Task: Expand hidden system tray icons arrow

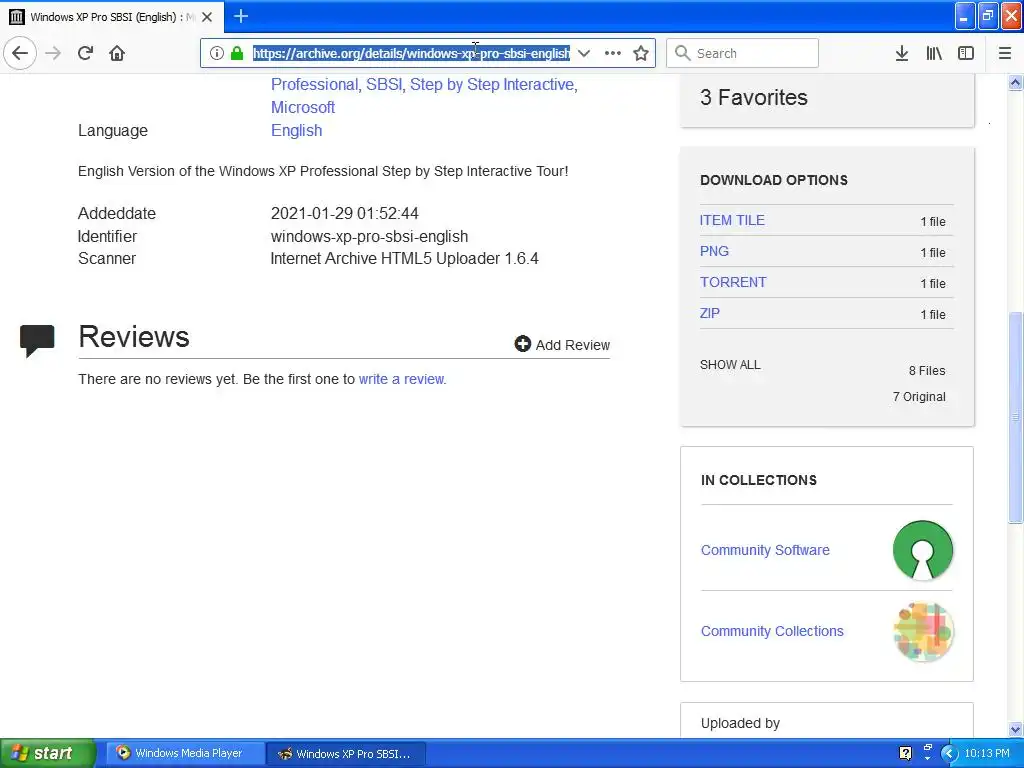Action: 950,754
